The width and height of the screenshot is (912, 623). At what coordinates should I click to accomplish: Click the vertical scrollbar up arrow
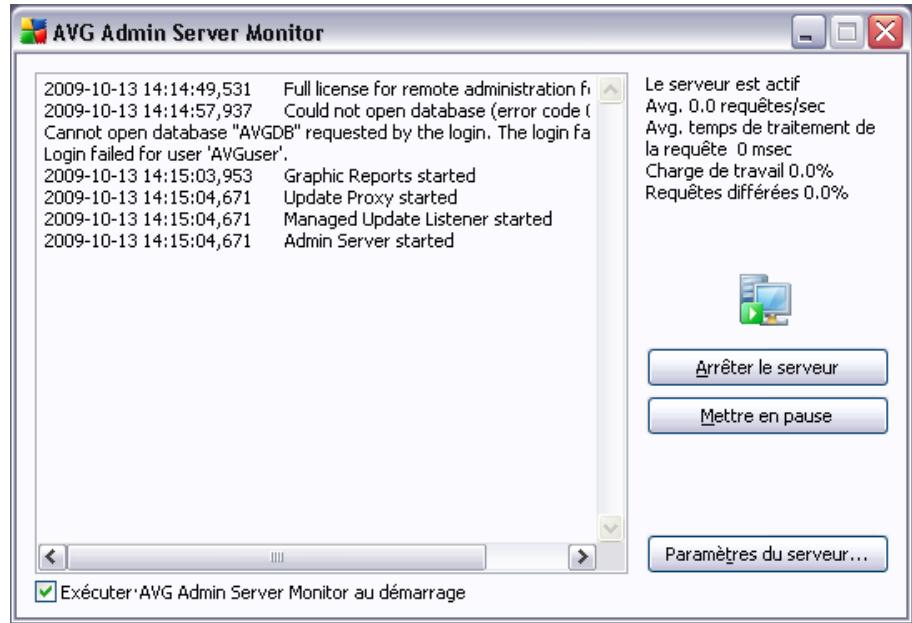pos(610,90)
